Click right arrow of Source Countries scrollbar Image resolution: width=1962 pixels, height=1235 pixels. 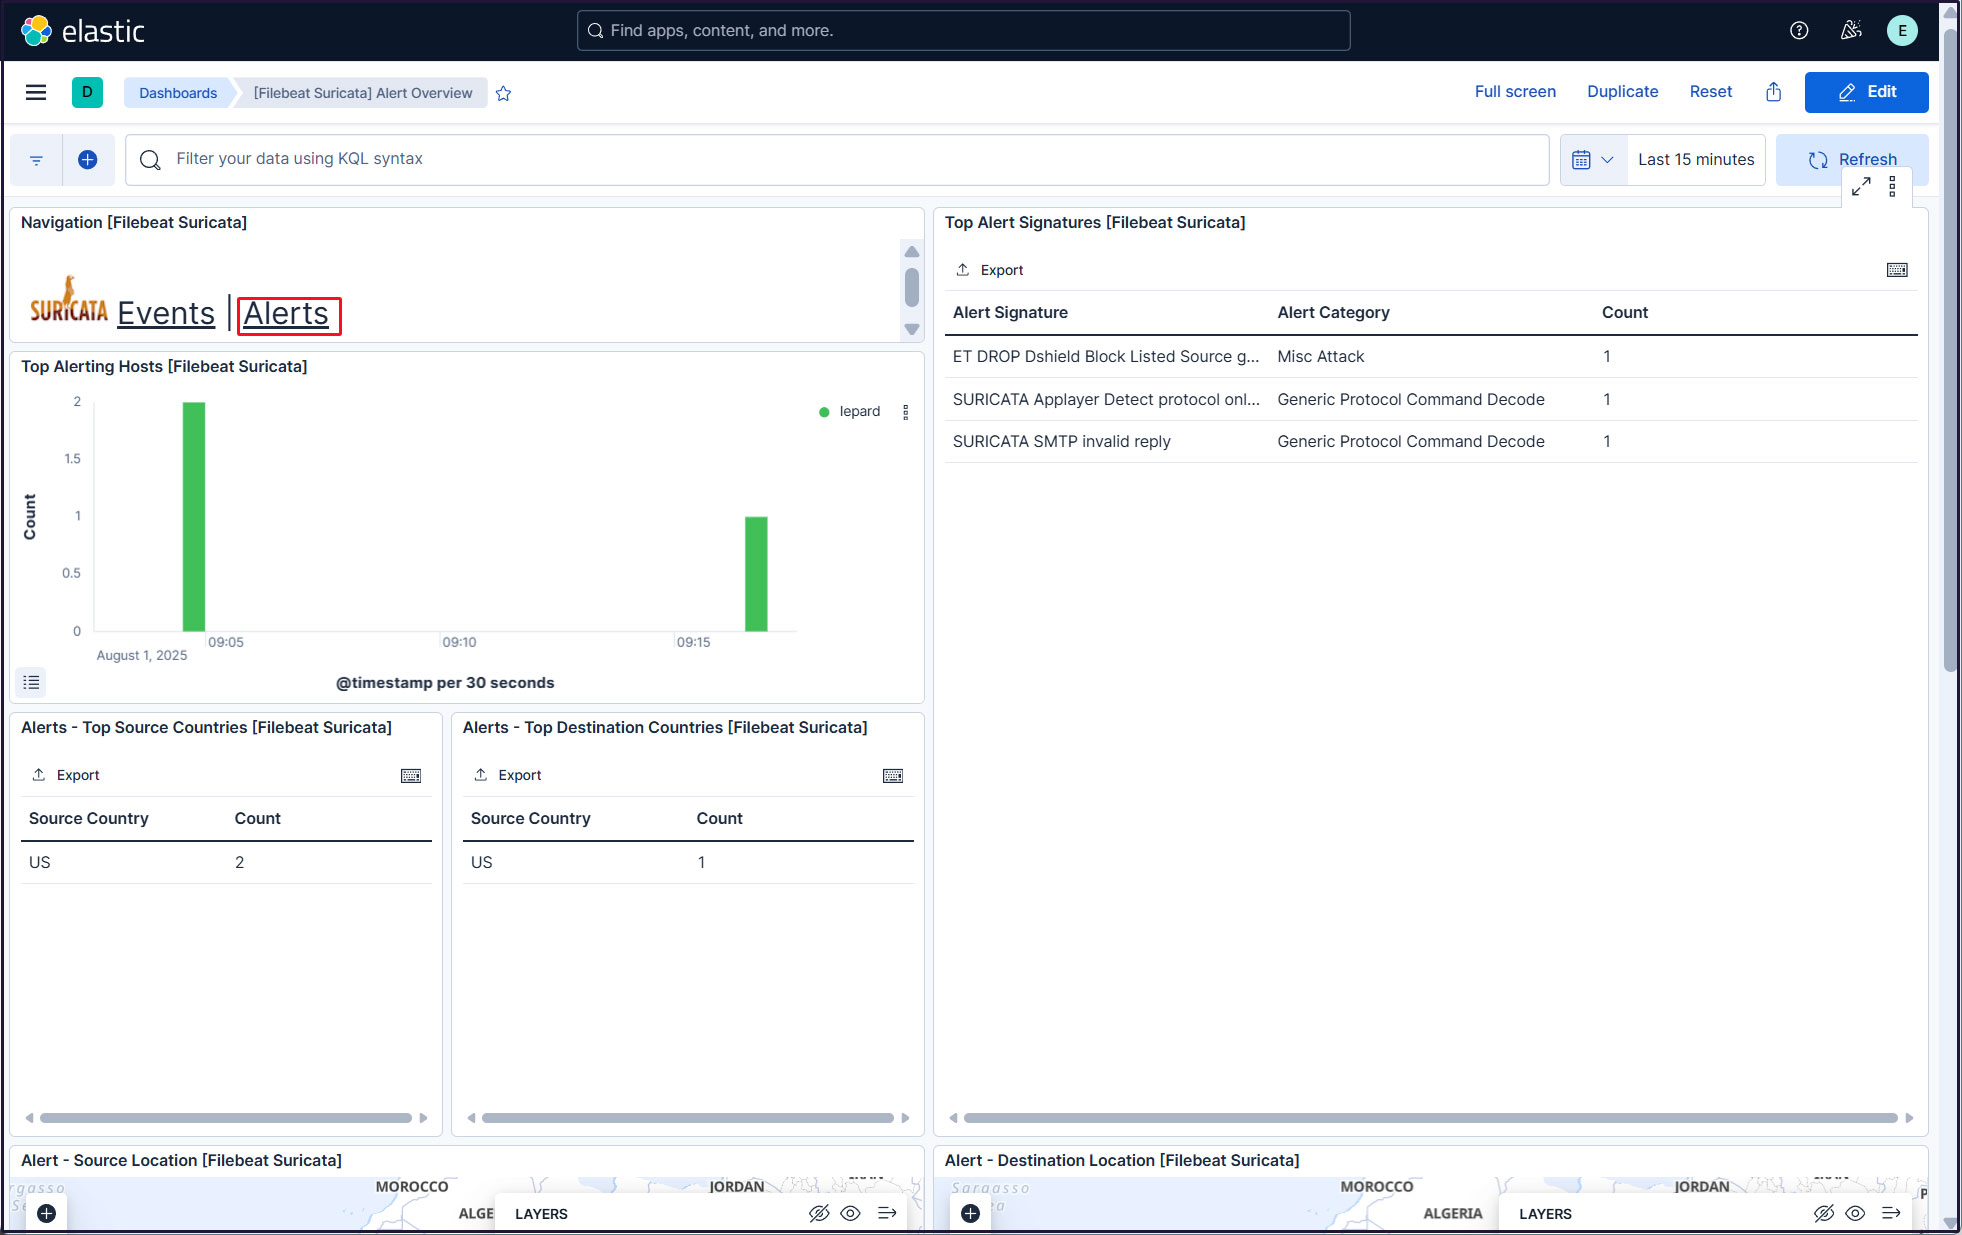click(423, 1118)
